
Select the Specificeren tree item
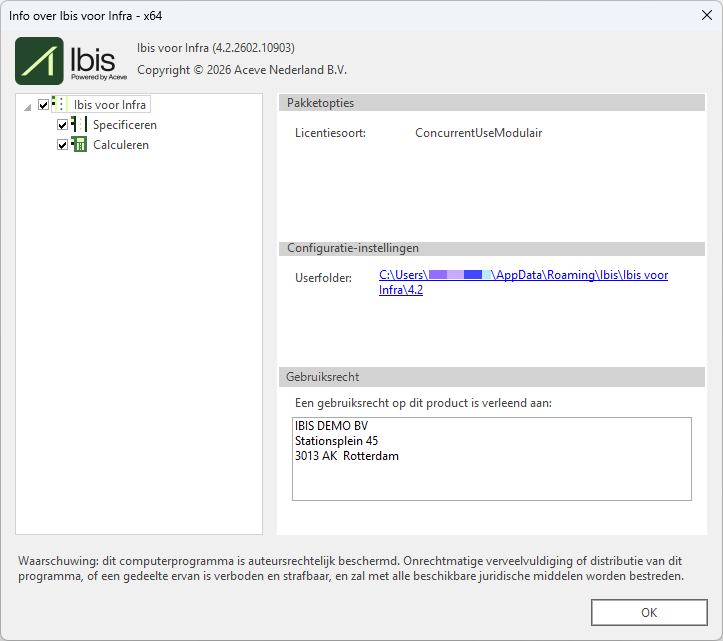click(x=124, y=125)
